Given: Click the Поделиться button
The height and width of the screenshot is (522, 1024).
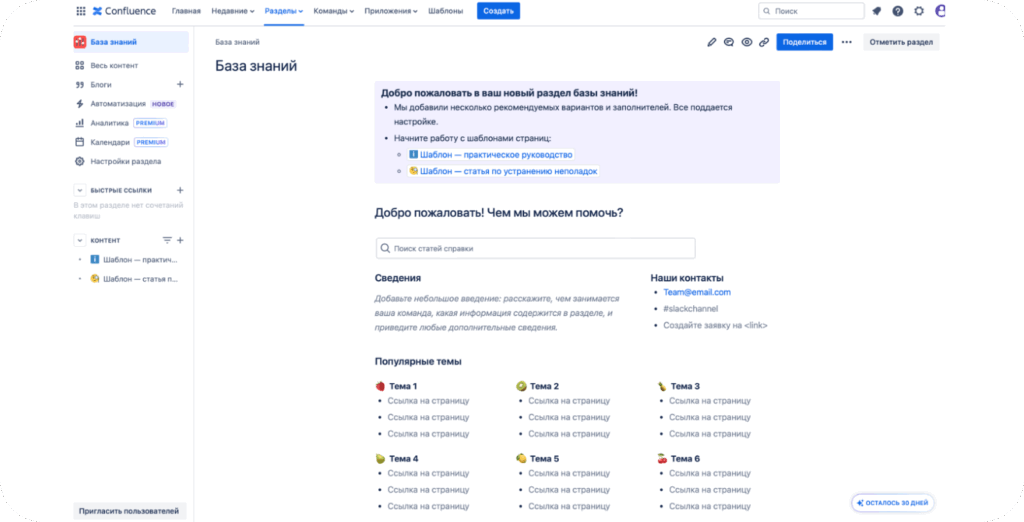Looking at the screenshot, I should point(804,42).
